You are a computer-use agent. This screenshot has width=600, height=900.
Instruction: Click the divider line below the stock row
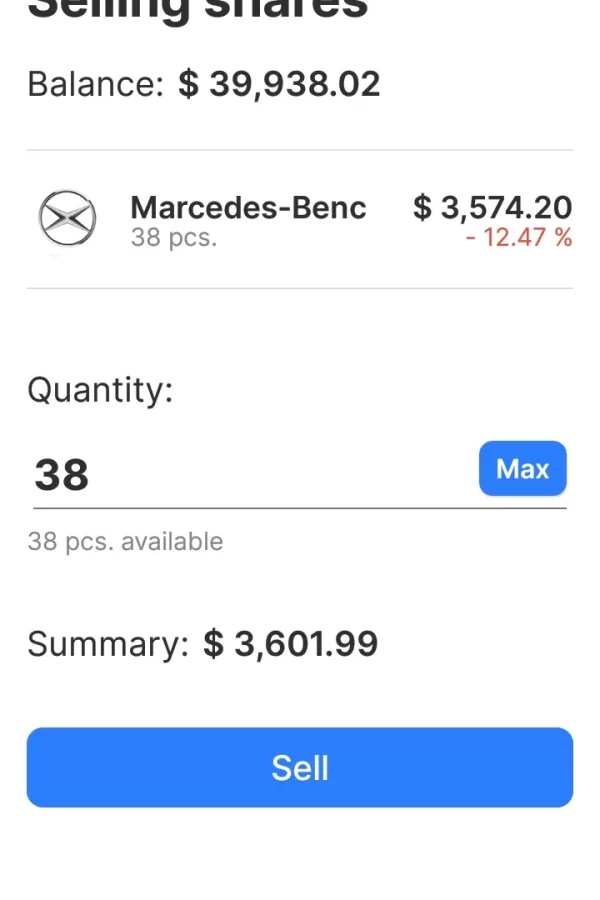300,289
